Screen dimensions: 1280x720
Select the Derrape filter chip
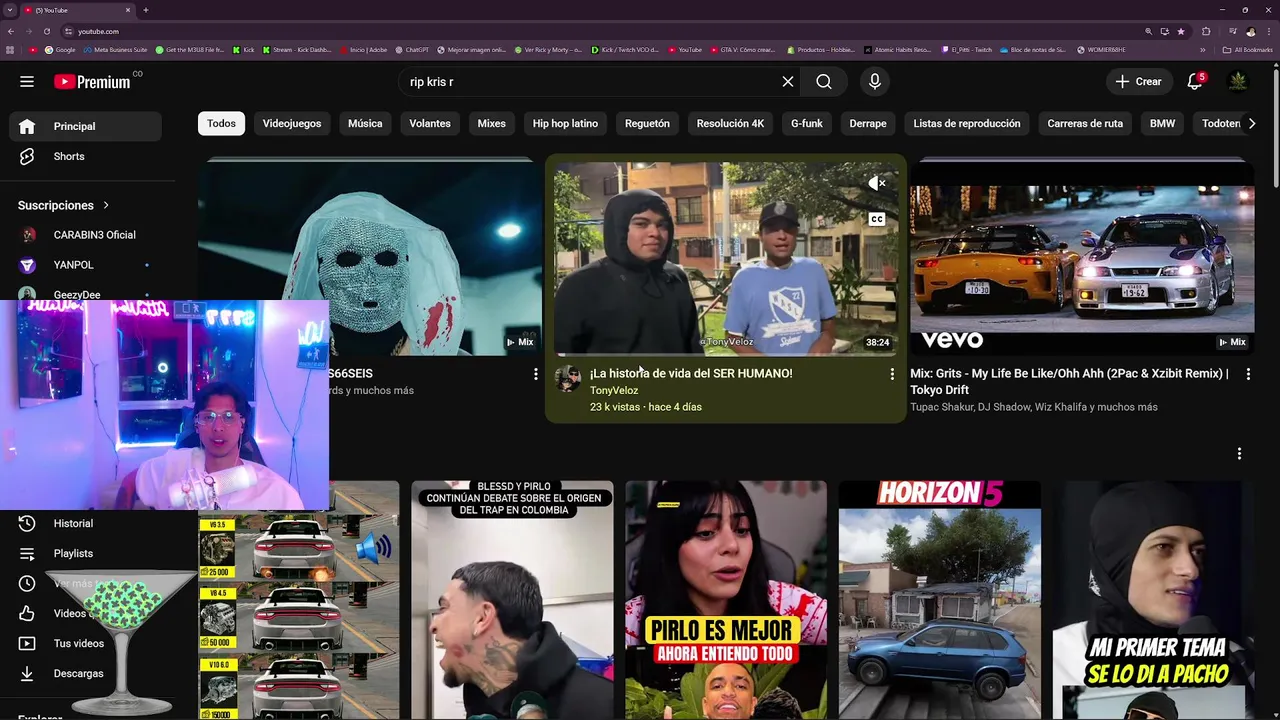(x=868, y=123)
